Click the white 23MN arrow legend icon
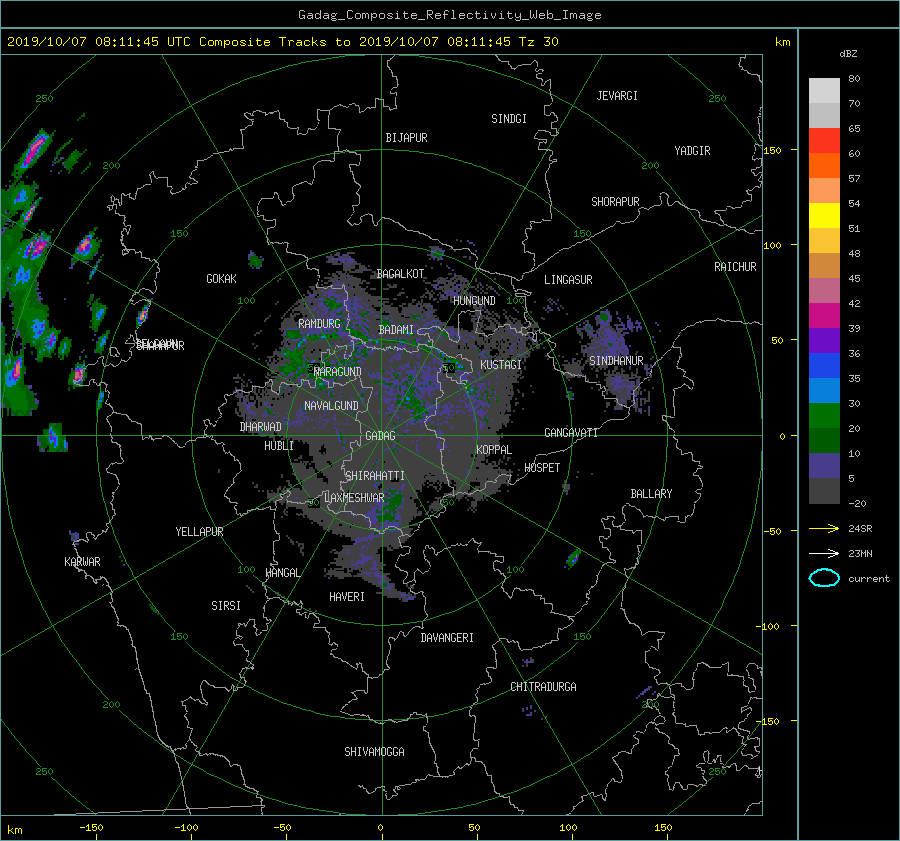The image size is (900, 841). tap(824, 553)
